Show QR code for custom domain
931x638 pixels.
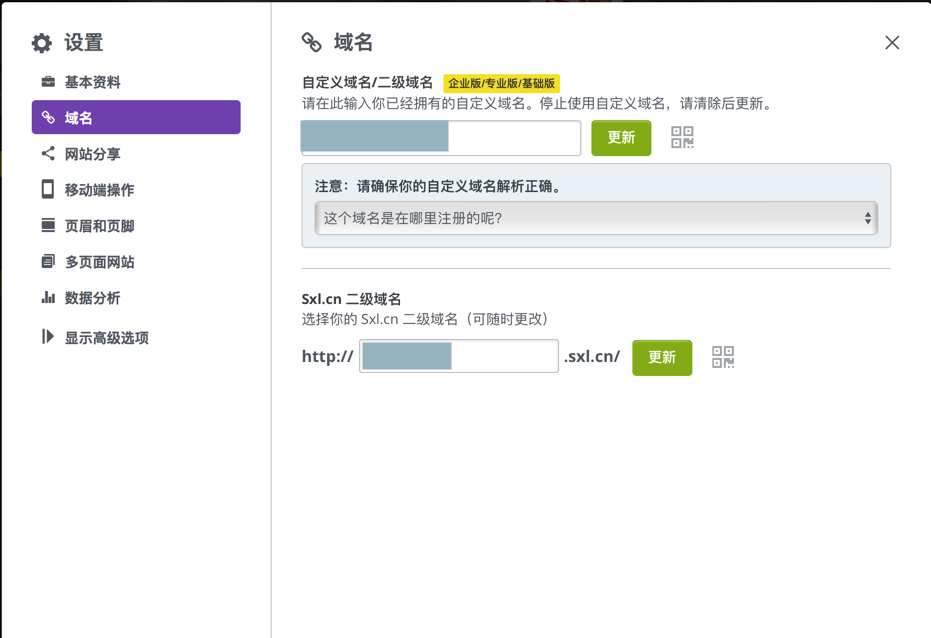pyautogui.click(x=682, y=138)
